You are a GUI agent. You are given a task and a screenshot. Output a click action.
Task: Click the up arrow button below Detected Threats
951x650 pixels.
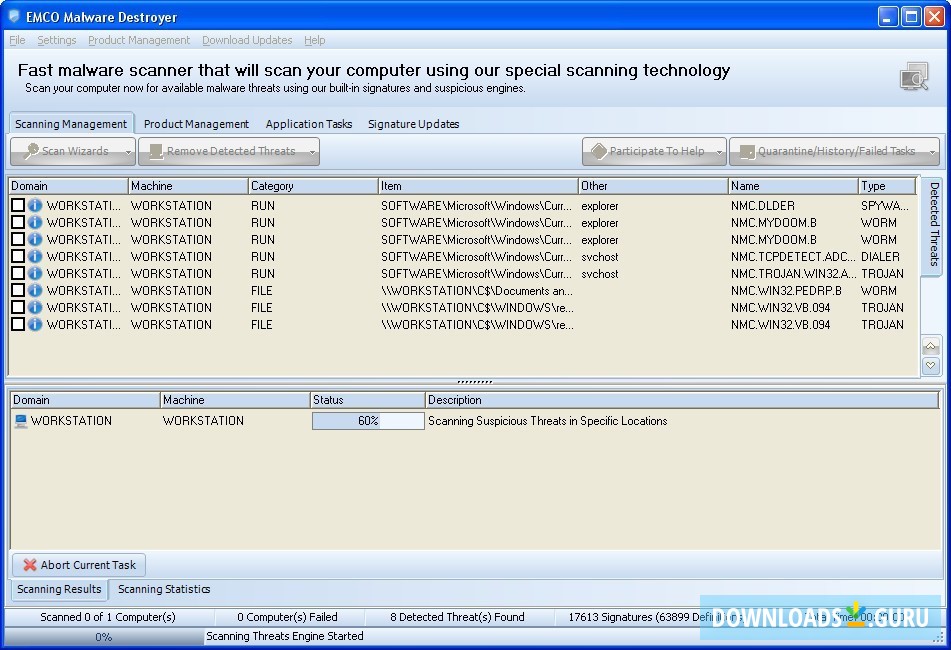tap(930, 346)
